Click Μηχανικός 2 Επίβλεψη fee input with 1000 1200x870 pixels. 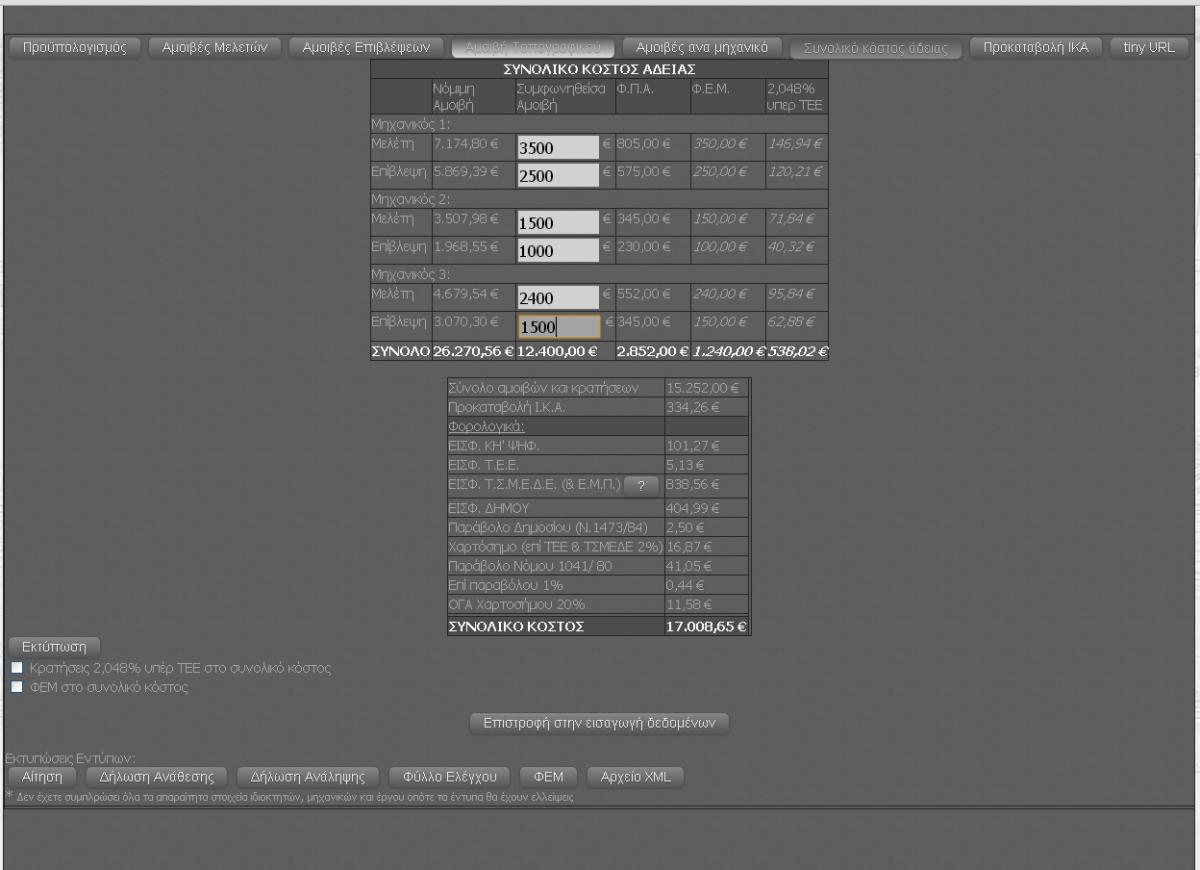(x=558, y=251)
